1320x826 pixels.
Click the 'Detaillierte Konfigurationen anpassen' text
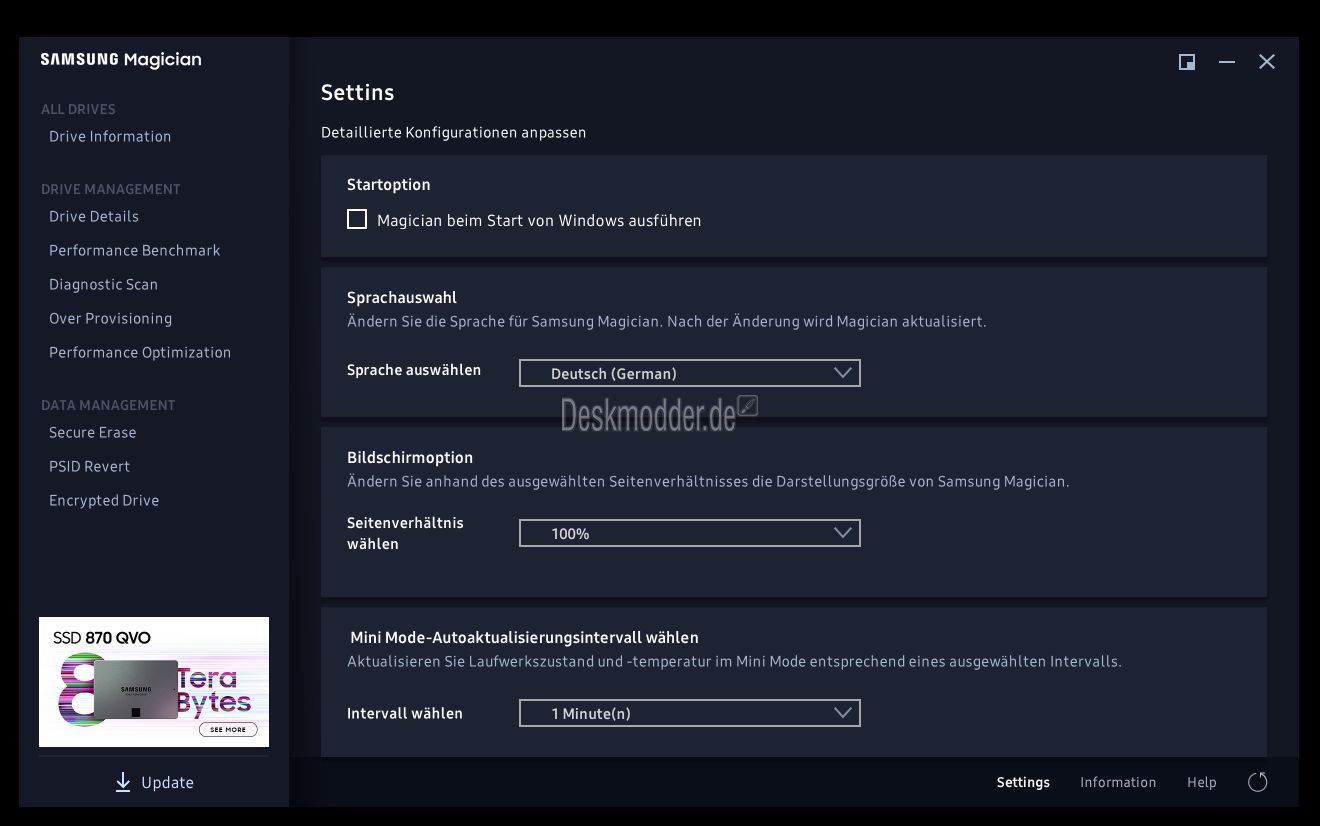[x=454, y=132]
